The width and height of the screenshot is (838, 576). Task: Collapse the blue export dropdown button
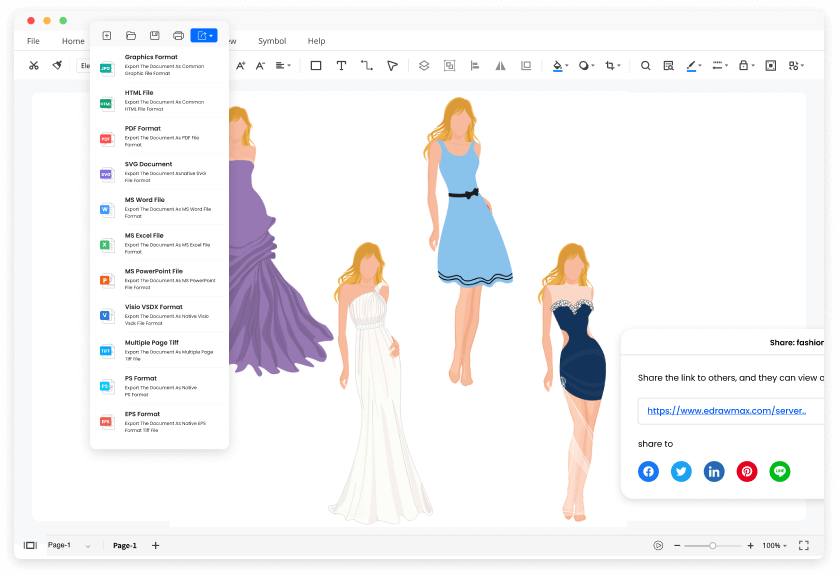204,36
